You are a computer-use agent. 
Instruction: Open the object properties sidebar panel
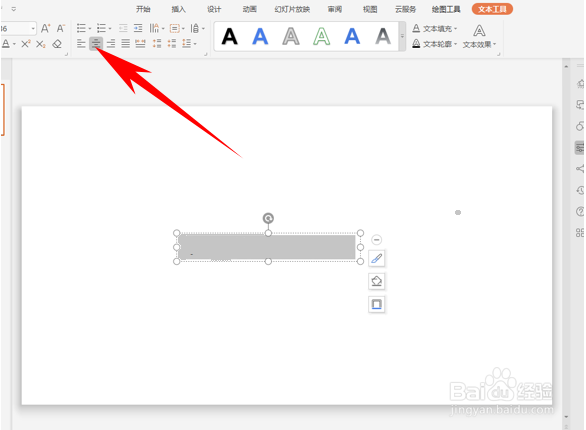coord(580,148)
